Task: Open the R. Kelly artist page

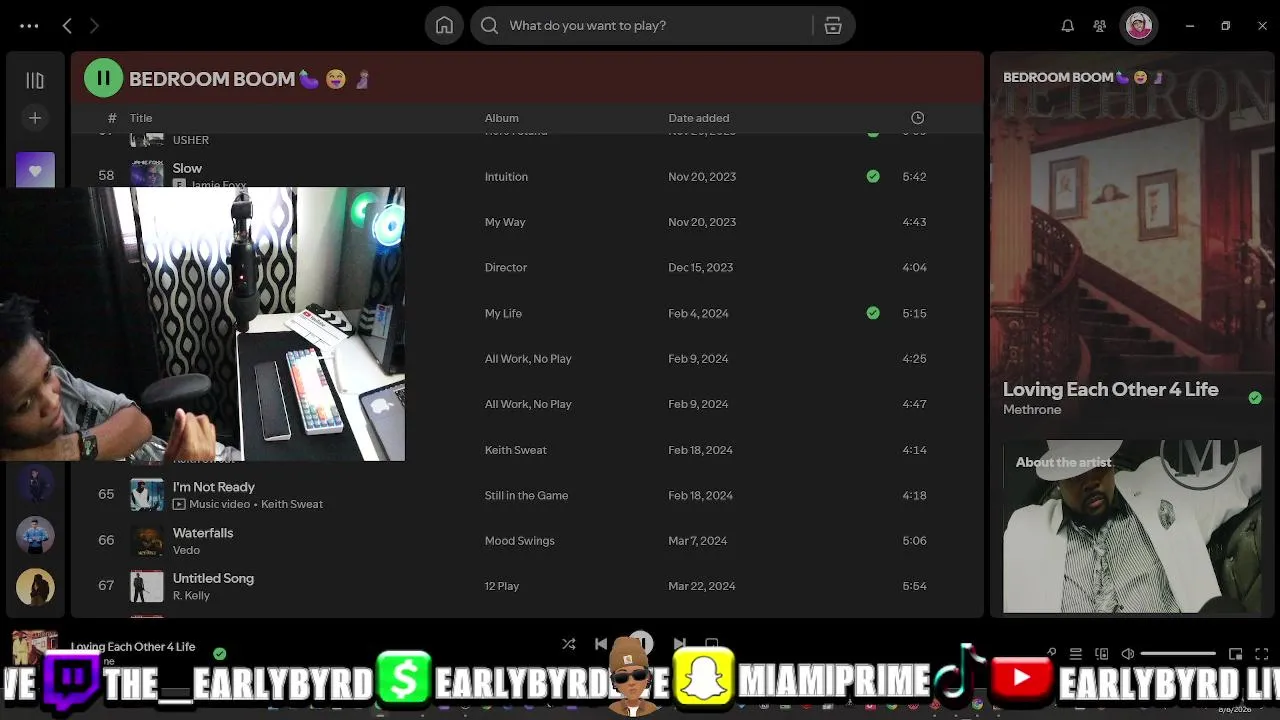Action: tap(191, 595)
